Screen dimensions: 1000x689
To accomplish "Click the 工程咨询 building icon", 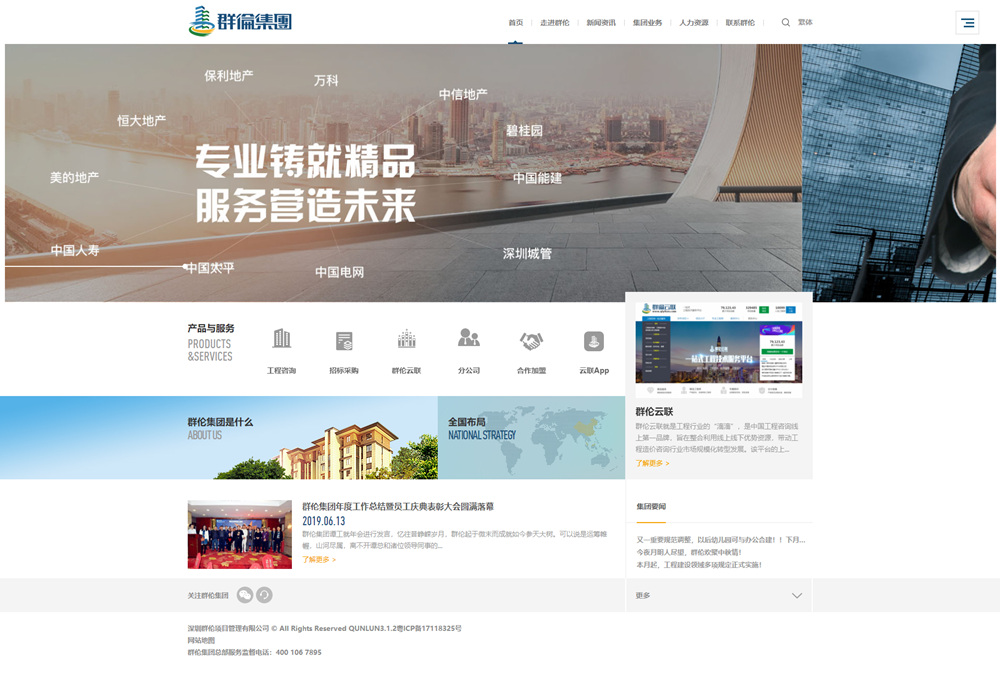I will (x=281, y=339).
